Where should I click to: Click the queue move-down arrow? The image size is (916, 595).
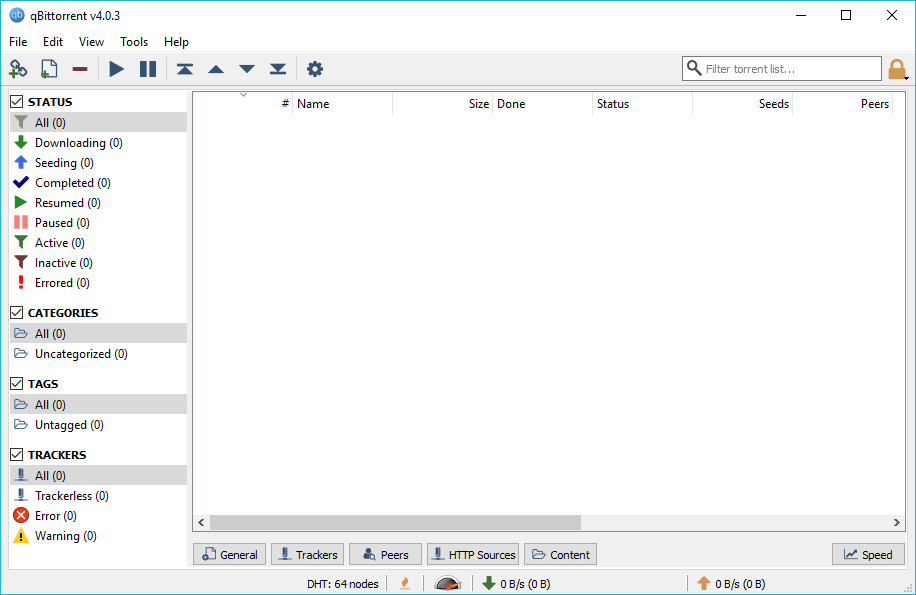[246, 69]
